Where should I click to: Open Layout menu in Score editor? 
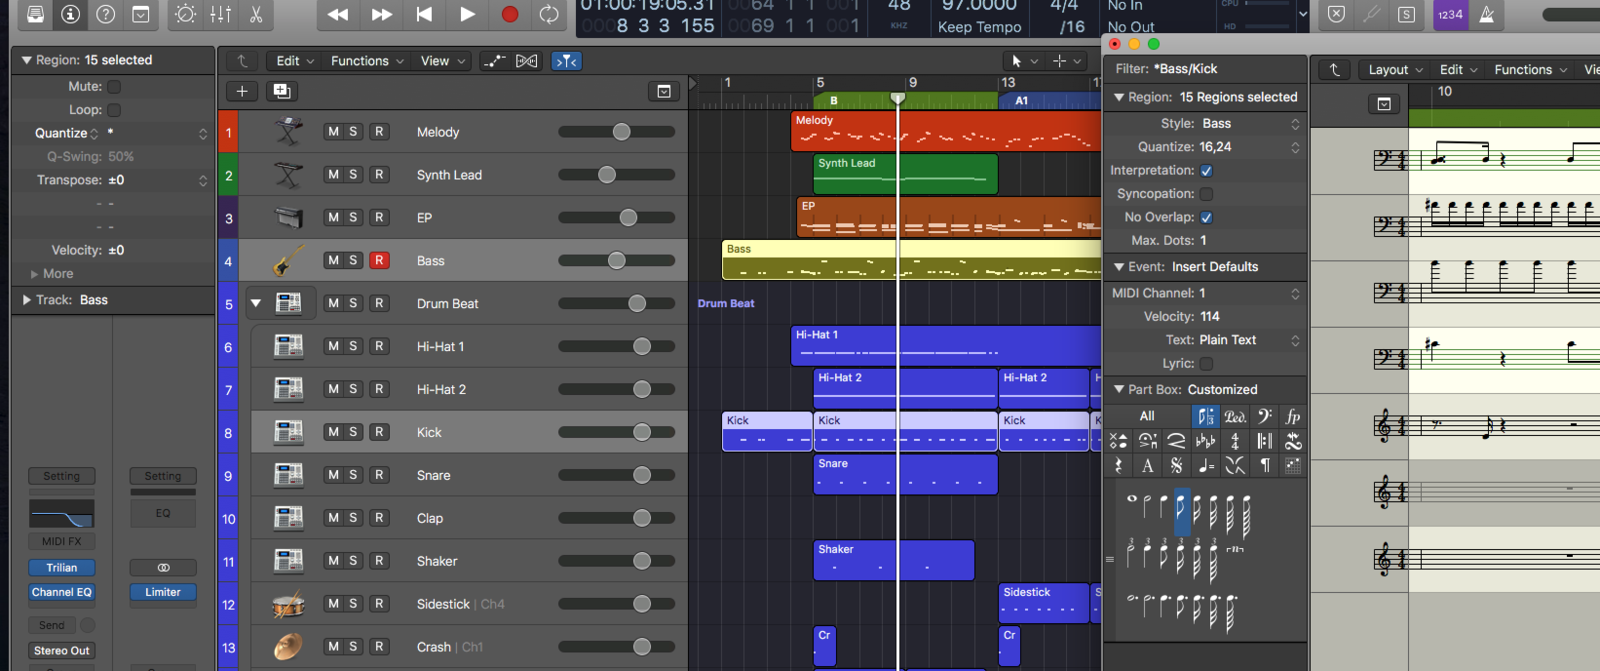coord(1395,70)
